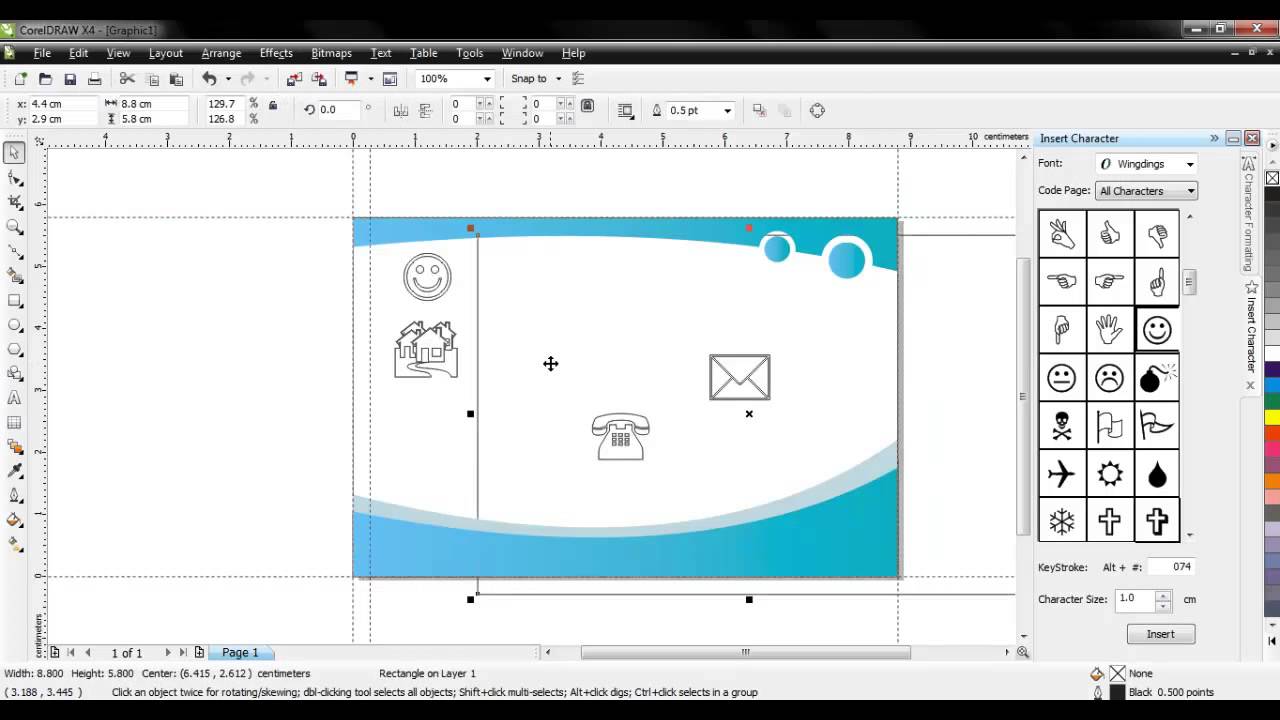The height and width of the screenshot is (720, 1280).
Task: Click the yellow palette swatch
Action: pos(1272,418)
